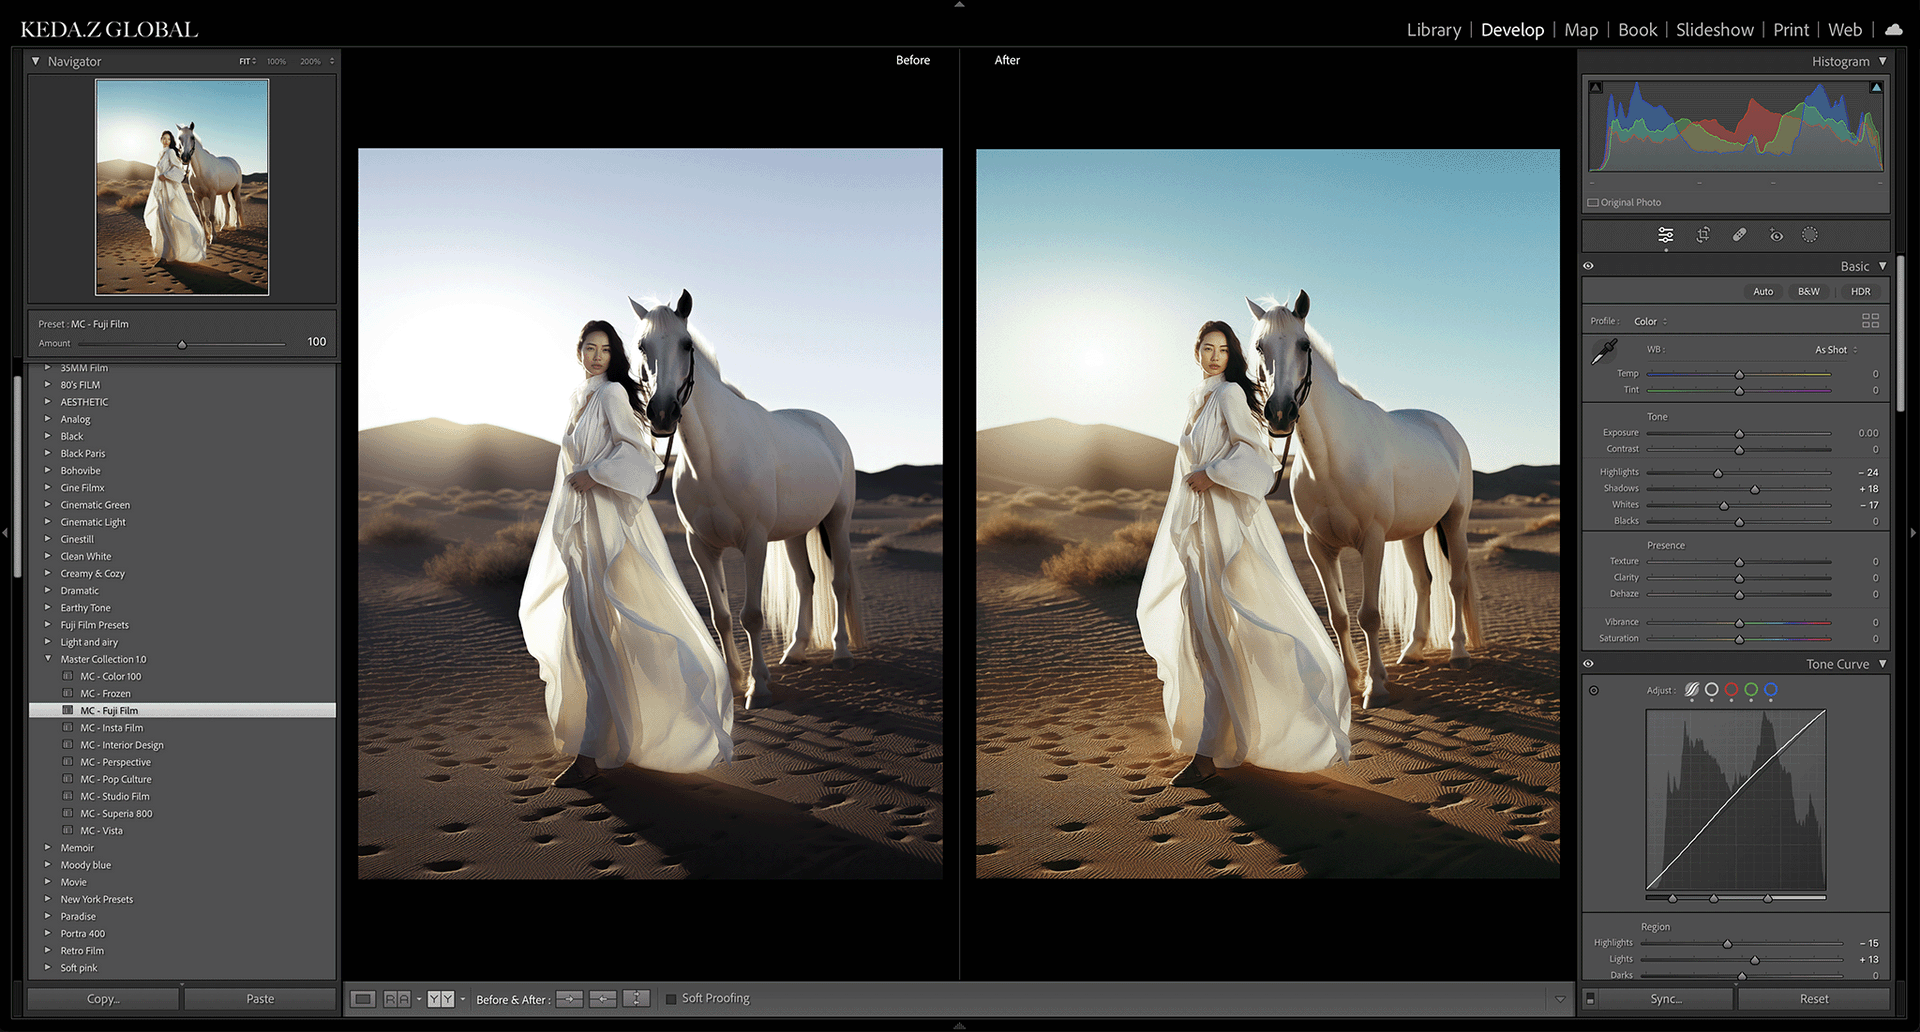Select the red channel curve circle
Image resolution: width=1920 pixels, height=1032 pixels.
click(1731, 690)
